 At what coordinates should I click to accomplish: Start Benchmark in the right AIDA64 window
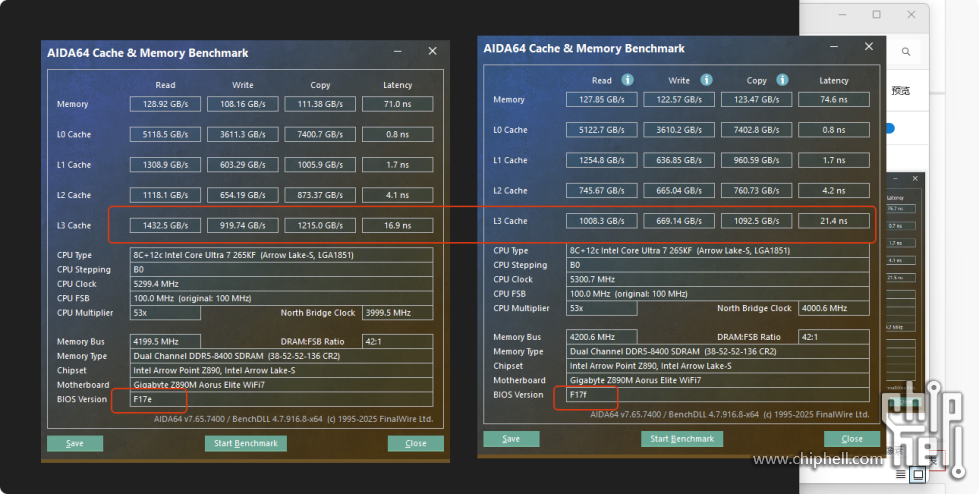(x=682, y=439)
